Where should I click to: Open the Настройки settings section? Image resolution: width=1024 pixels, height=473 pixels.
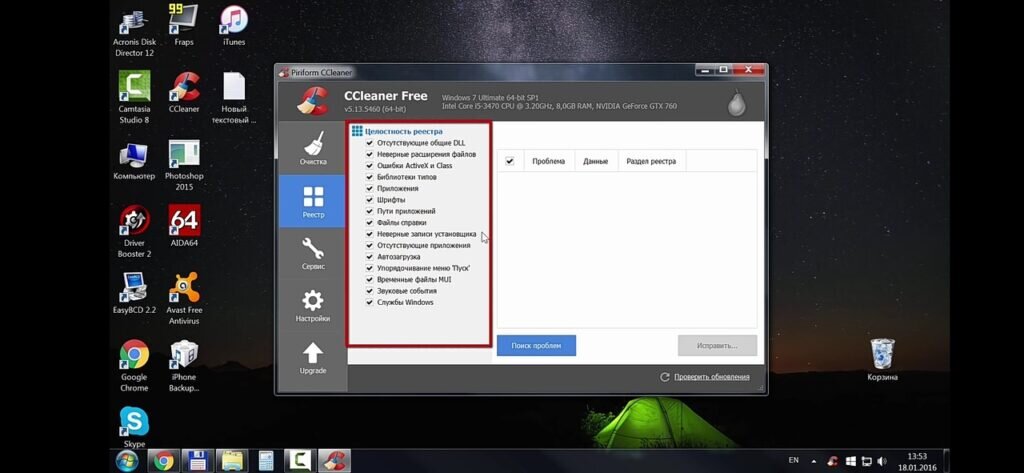tap(313, 305)
